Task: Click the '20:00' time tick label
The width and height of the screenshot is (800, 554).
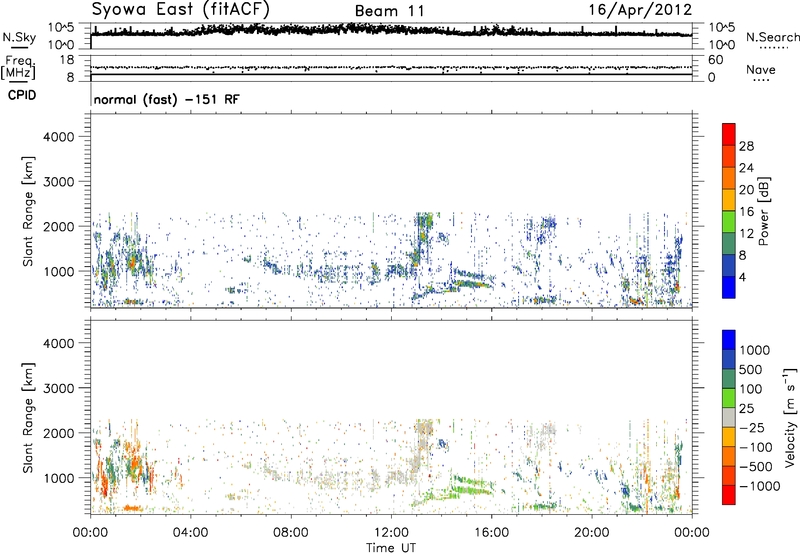Action: 592,533
